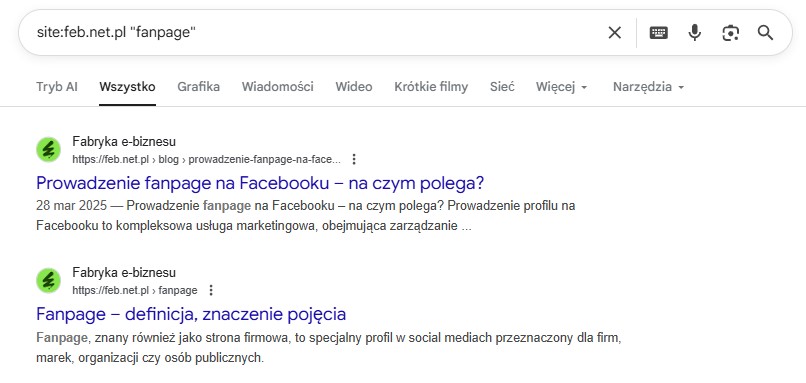Image resolution: width=806 pixels, height=383 pixels.
Task: Select the Sieć tab
Action: pyautogui.click(x=502, y=87)
